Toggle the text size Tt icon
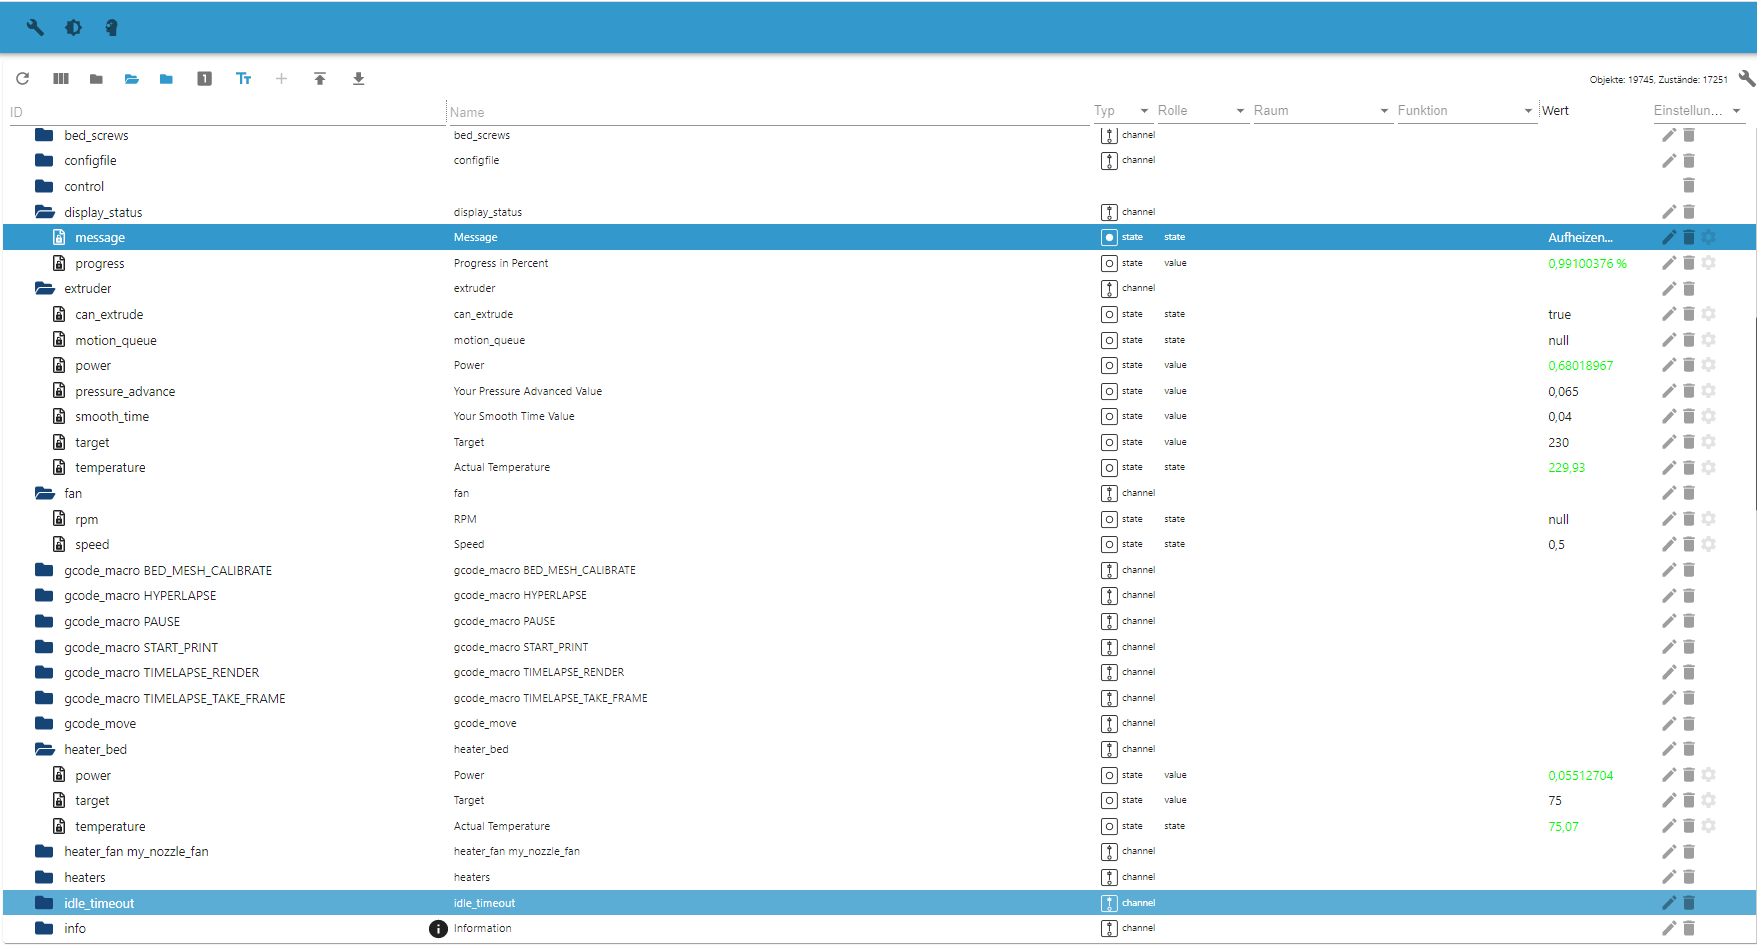 tap(243, 79)
